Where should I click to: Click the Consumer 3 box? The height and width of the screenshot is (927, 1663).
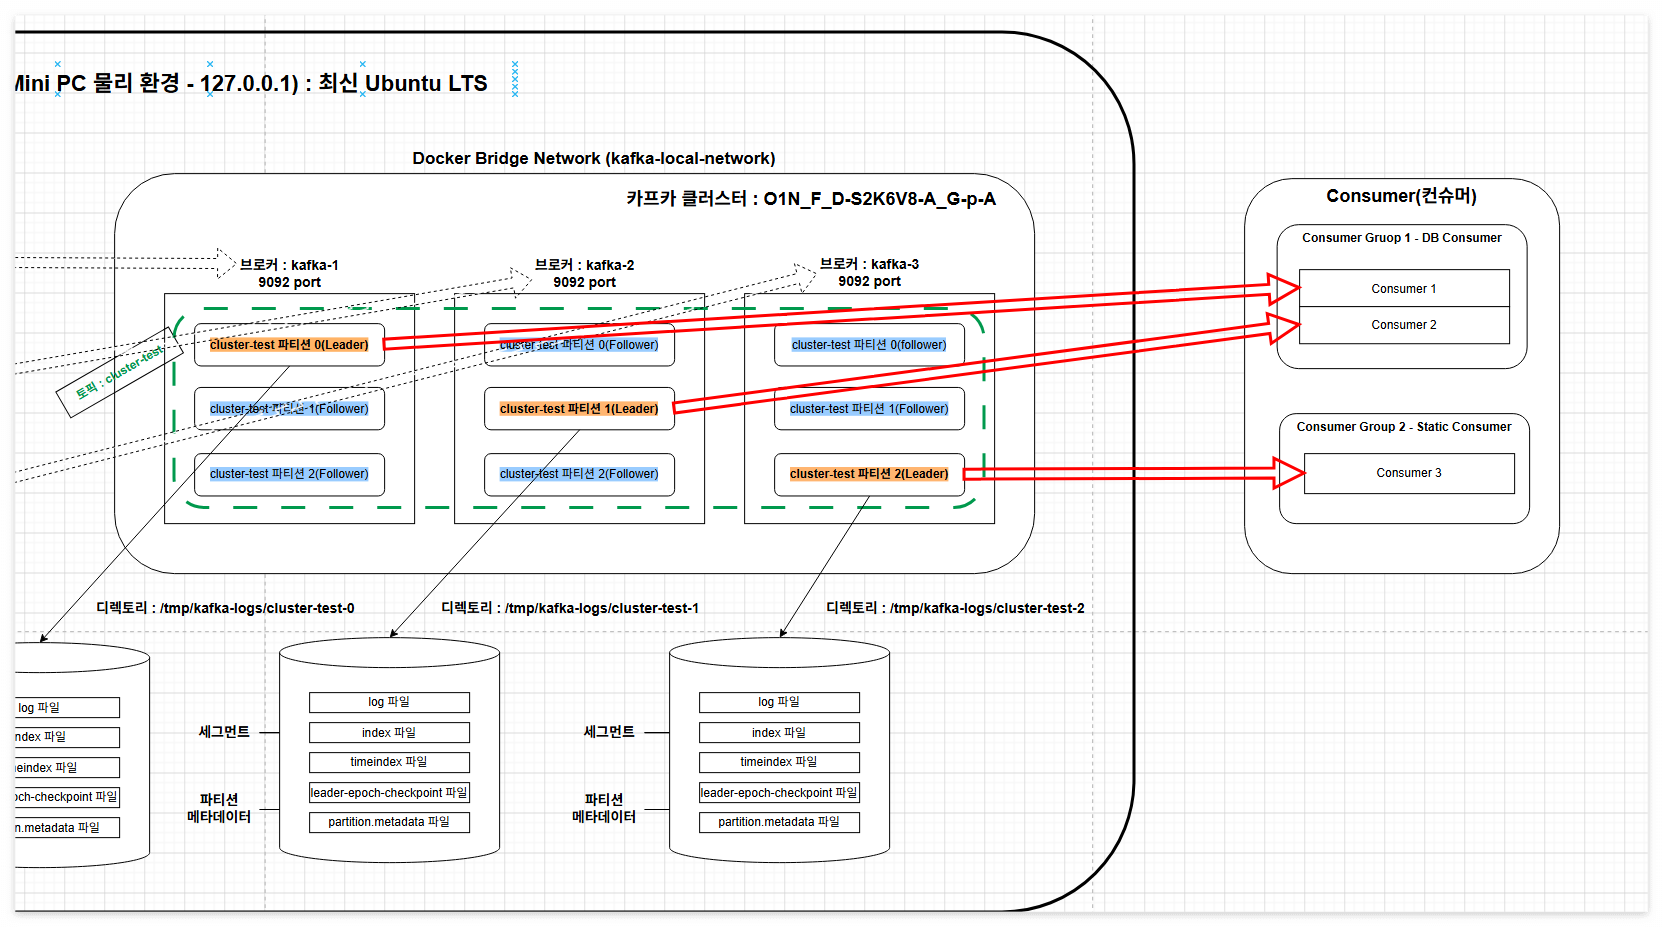(x=1409, y=473)
